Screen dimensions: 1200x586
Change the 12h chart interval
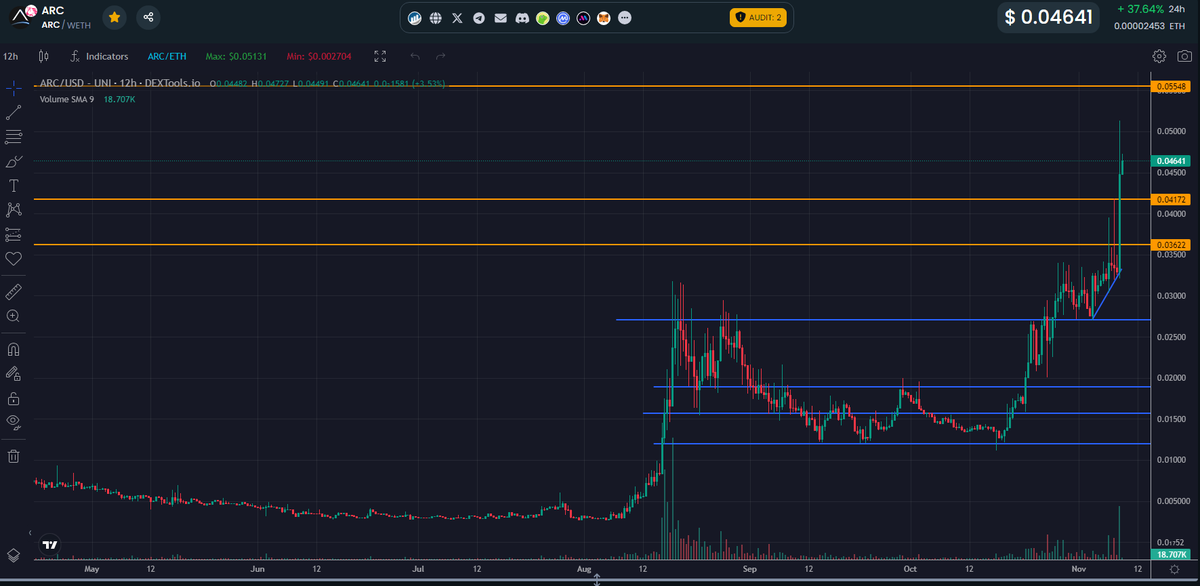click(x=11, y=57)
